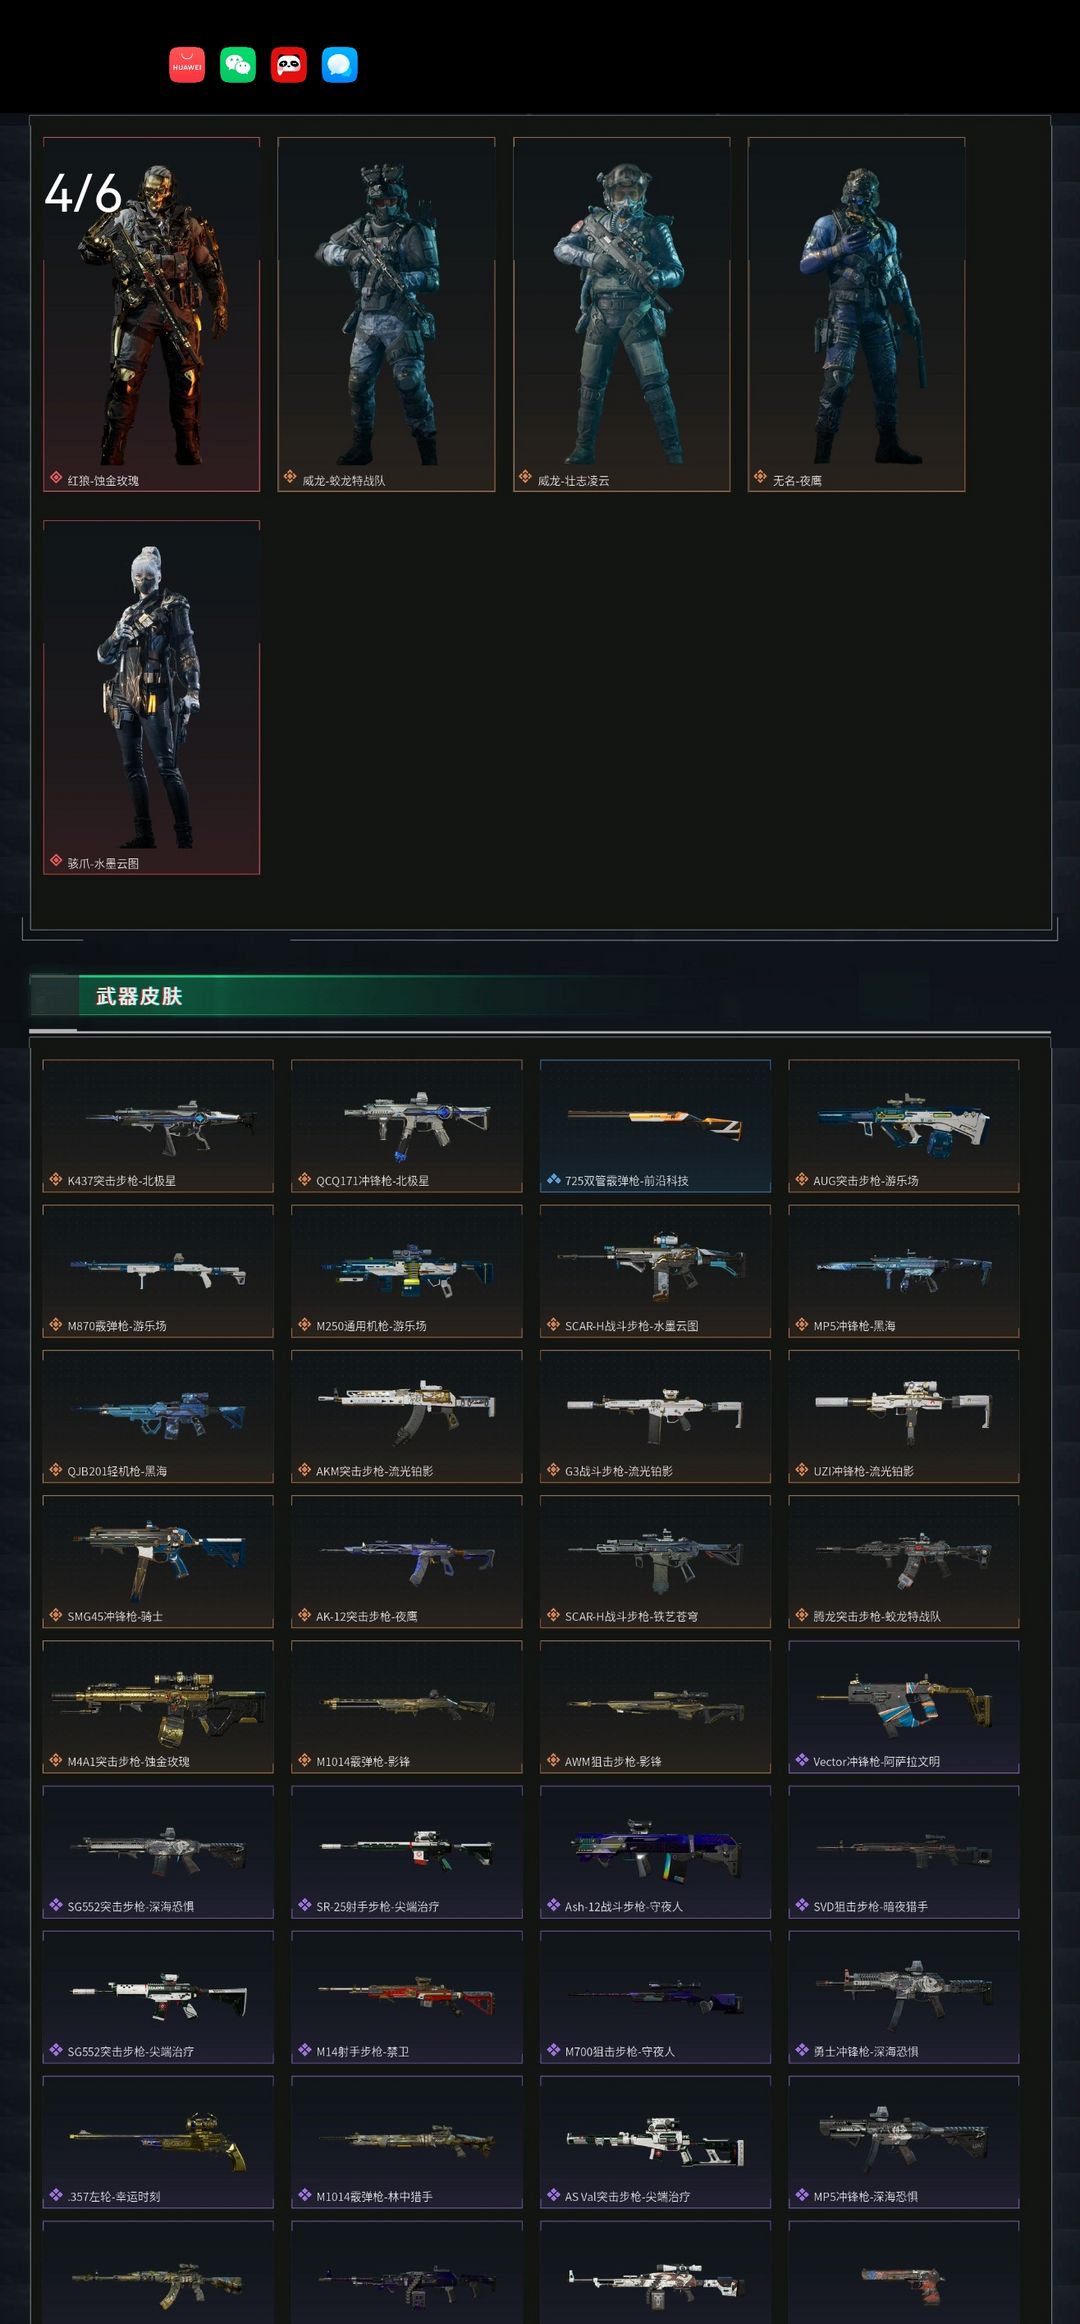
Task: Select AKM突击步枪-流光铂影 weapon skin
Action: 407,1416
